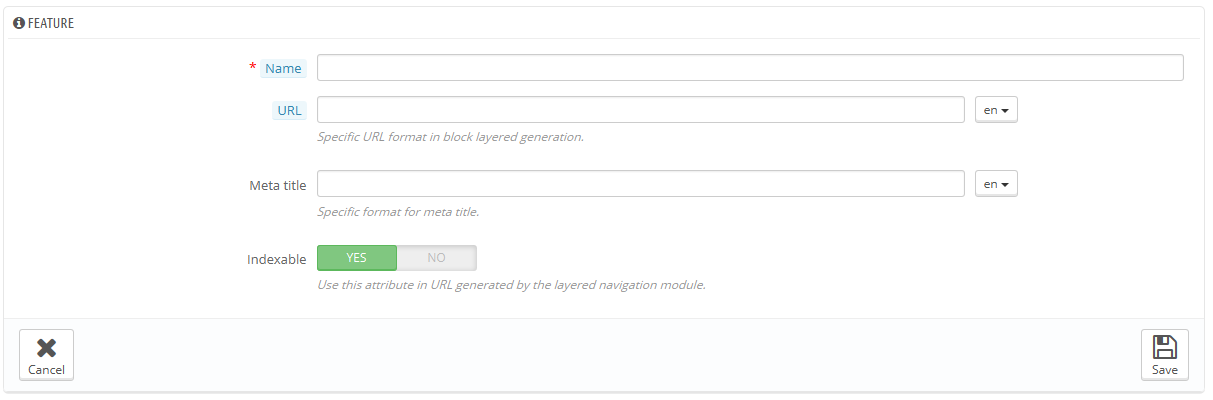Switch Indexable to NO
The width and height of the screenshot is (1213, 400).
pyautogui.click(x=437, y=258)
